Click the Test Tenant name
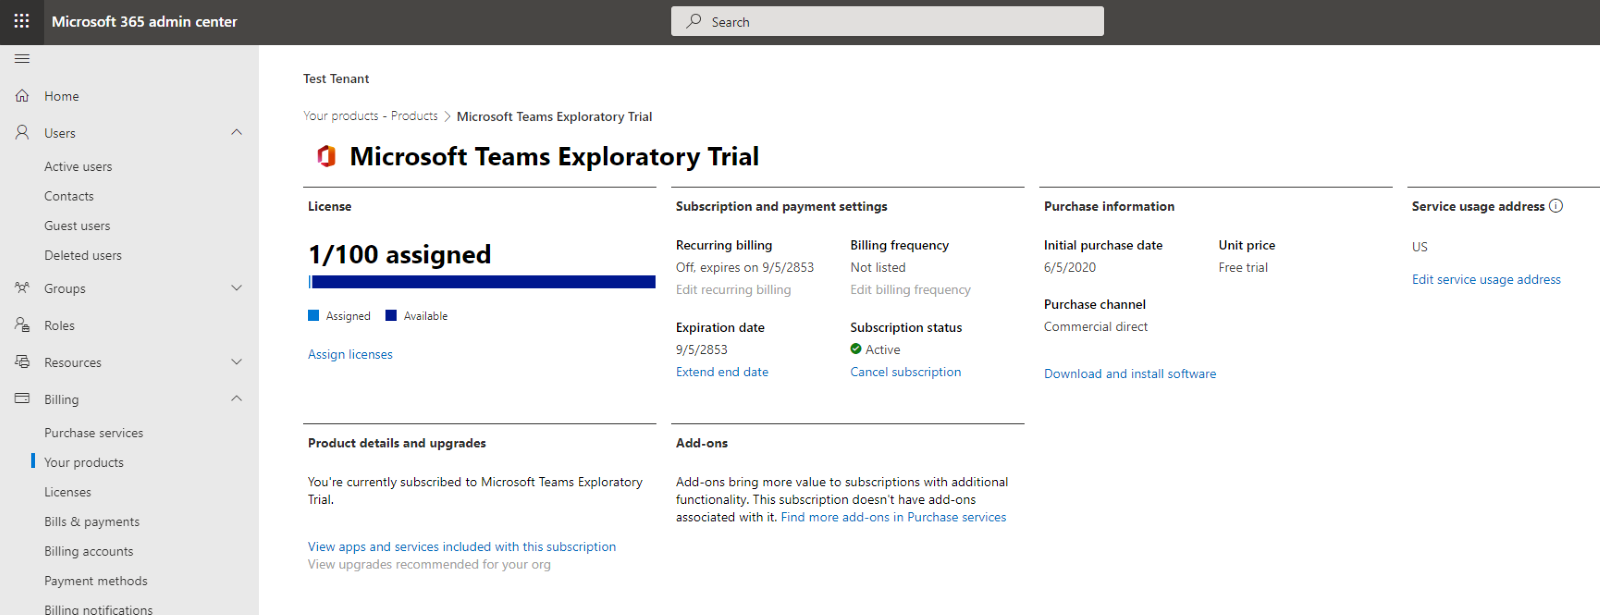 (x=336, y=79)
